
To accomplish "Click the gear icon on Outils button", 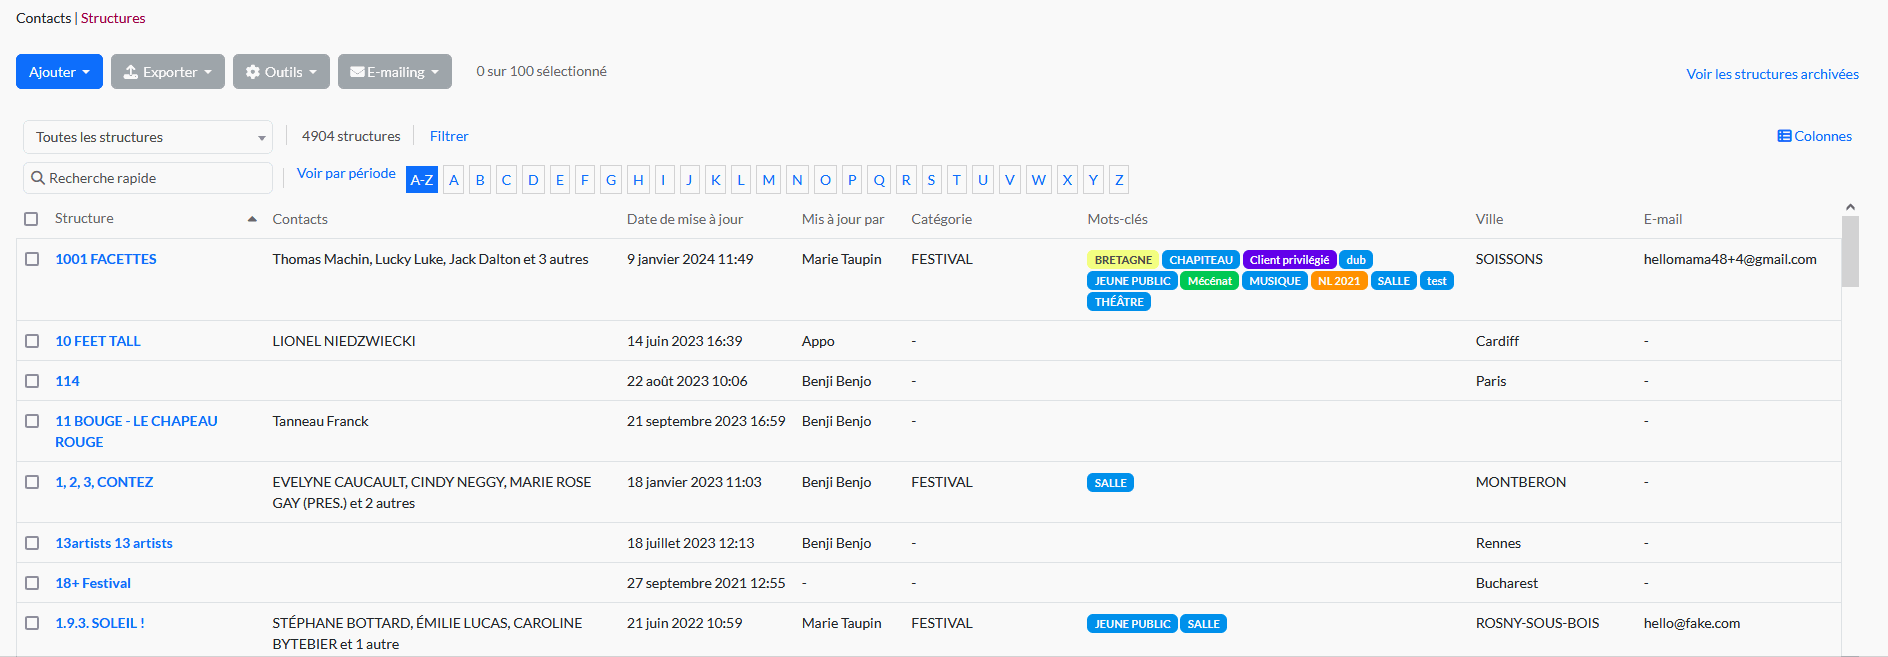I will pos(253,72).
